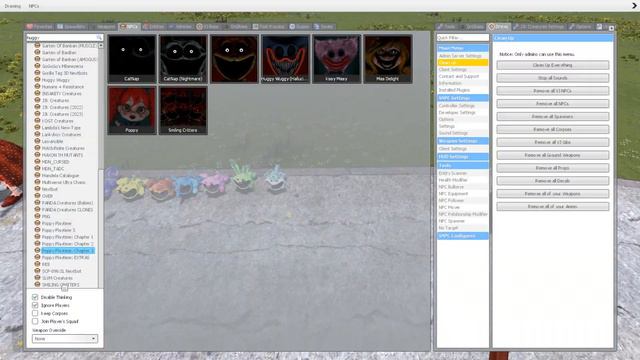Select the Poppy Playtime: Chapter 2 category
Screen dimensions: 640x360
coord(67,244)
